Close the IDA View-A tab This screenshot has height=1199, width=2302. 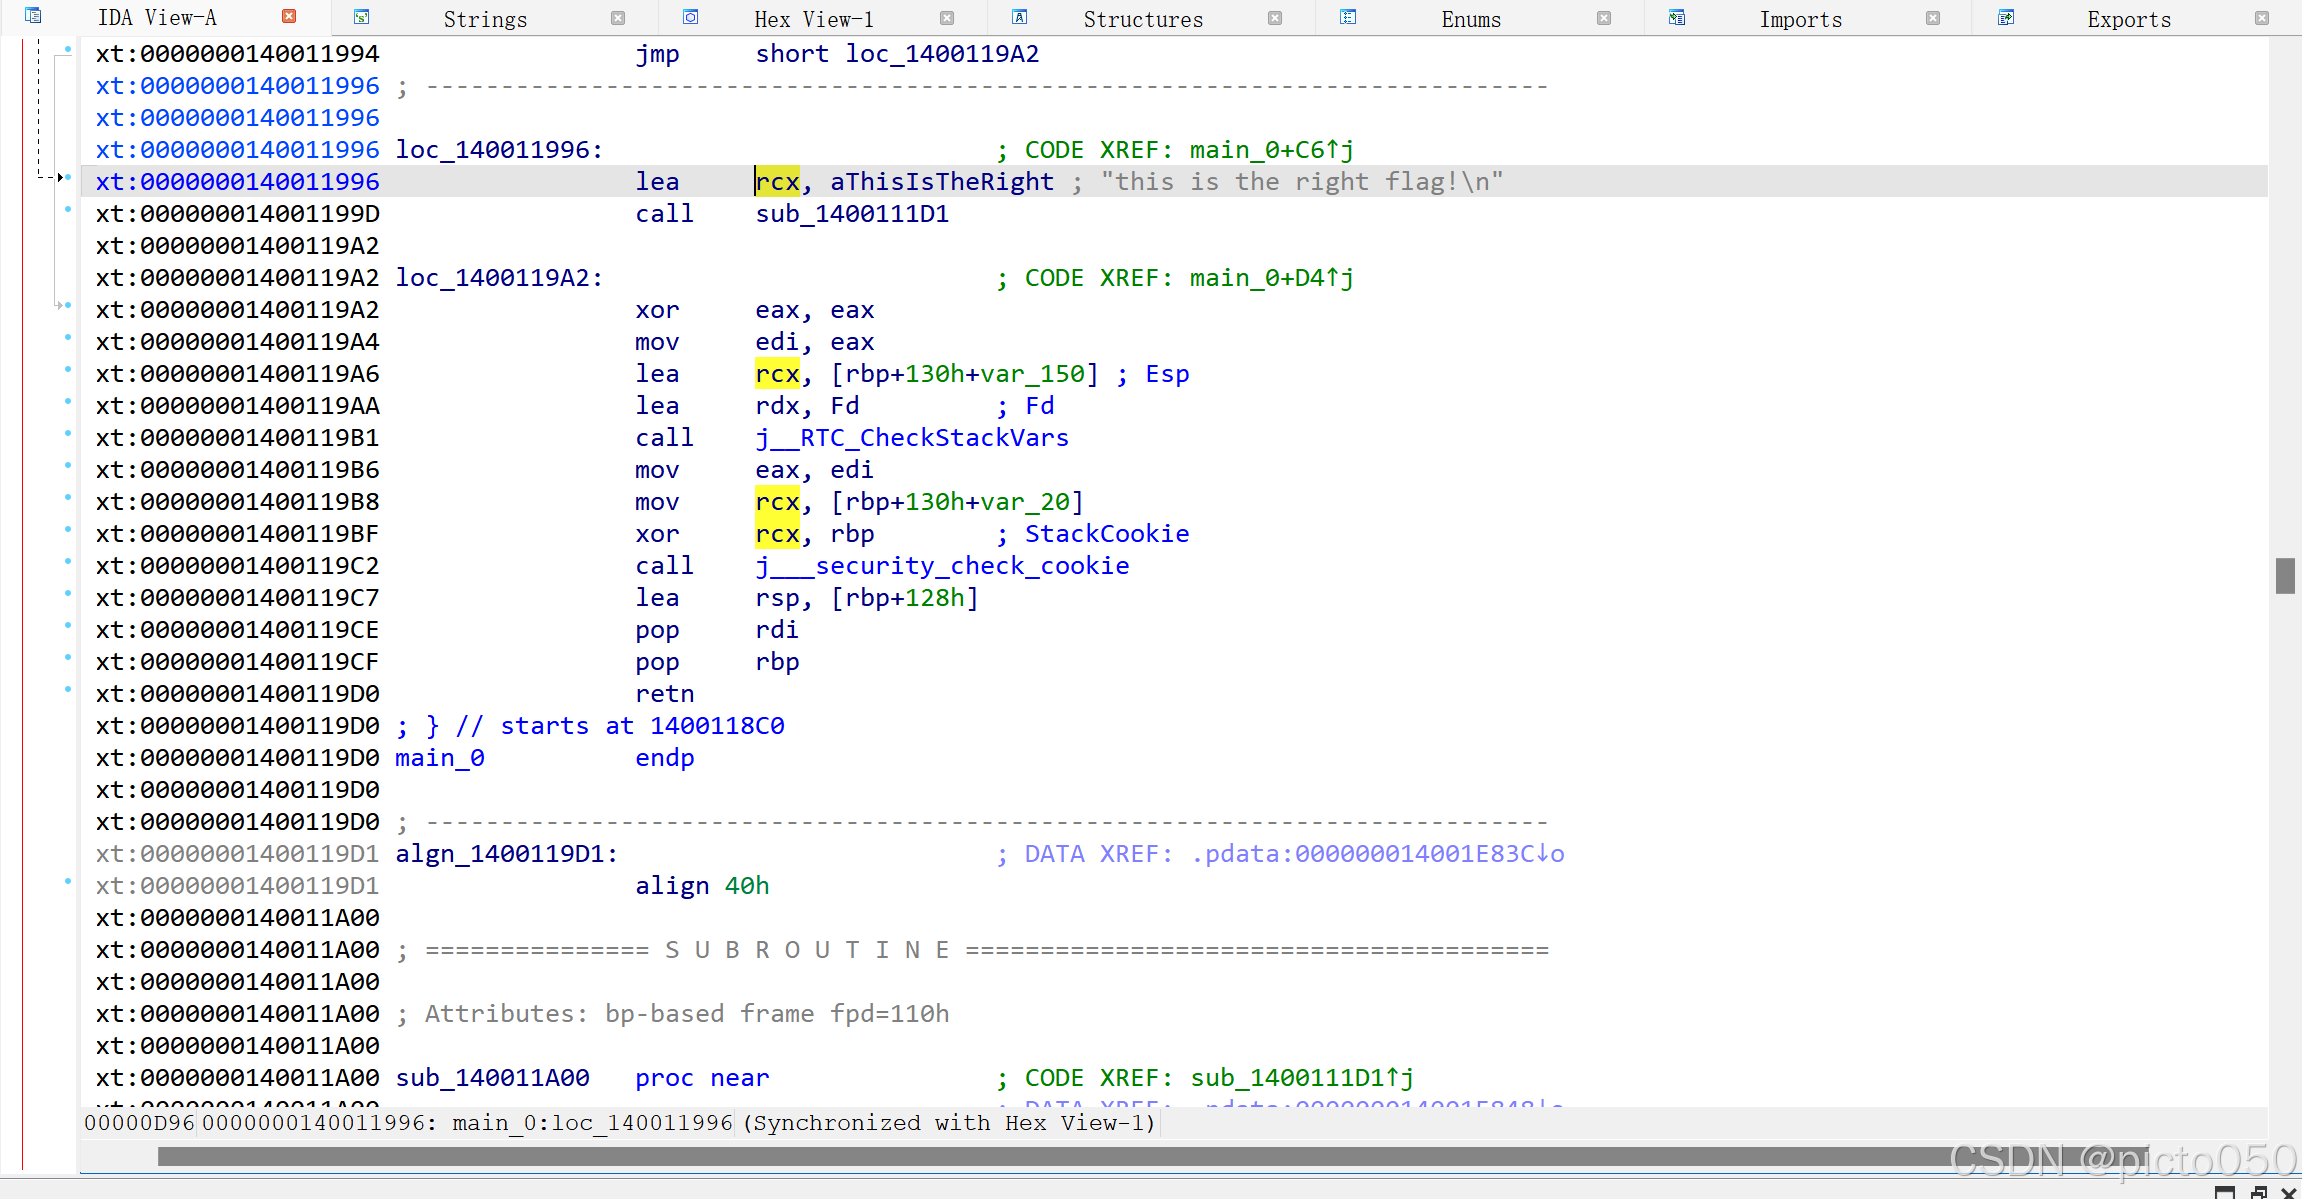point(289,16)
